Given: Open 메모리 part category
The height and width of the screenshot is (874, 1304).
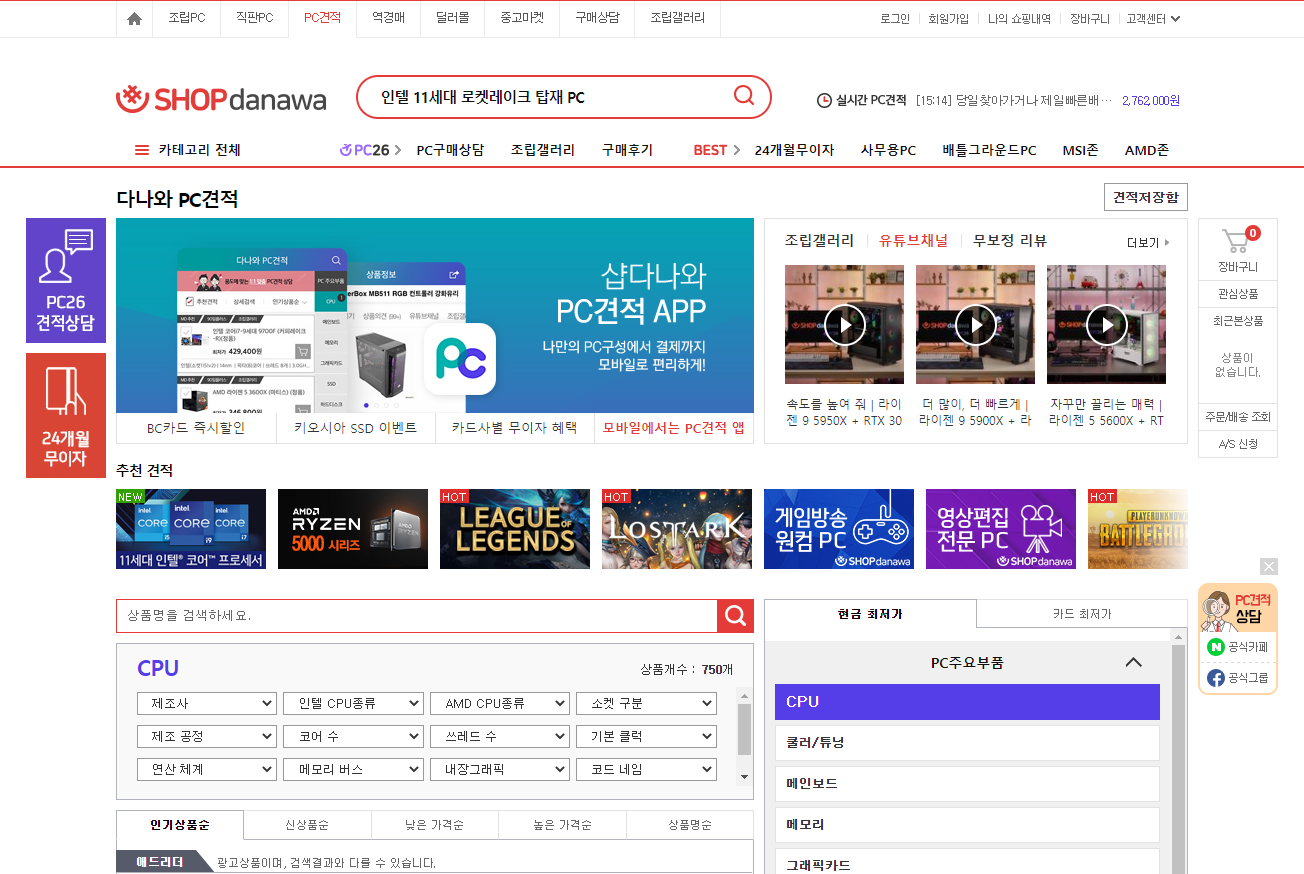Looking at the screenshot, I should (967, 825).
